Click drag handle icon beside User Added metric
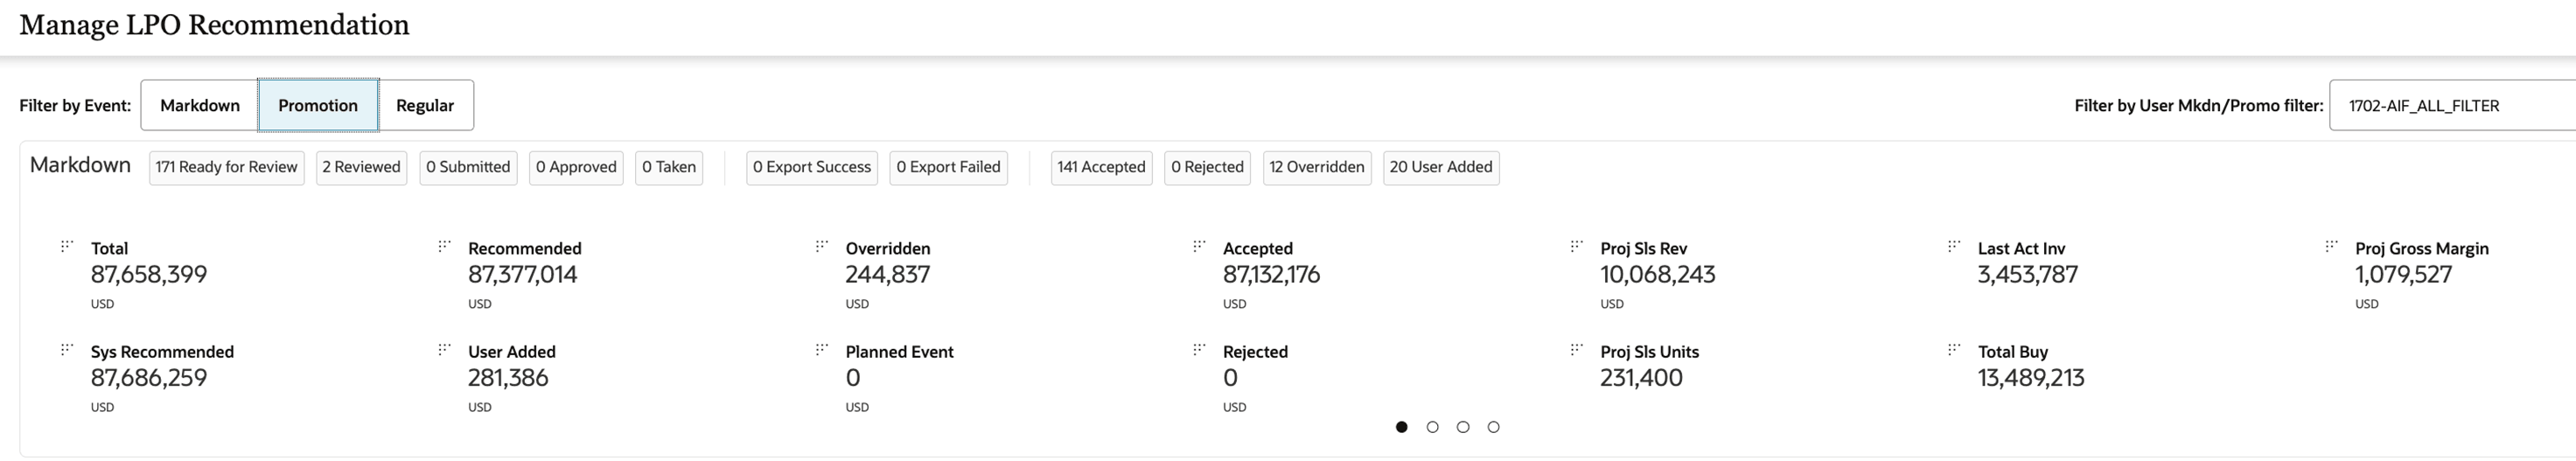Image resolution: width=2576 pixels, height=461 pixels. pyautogui.click(x=444, y=350)
